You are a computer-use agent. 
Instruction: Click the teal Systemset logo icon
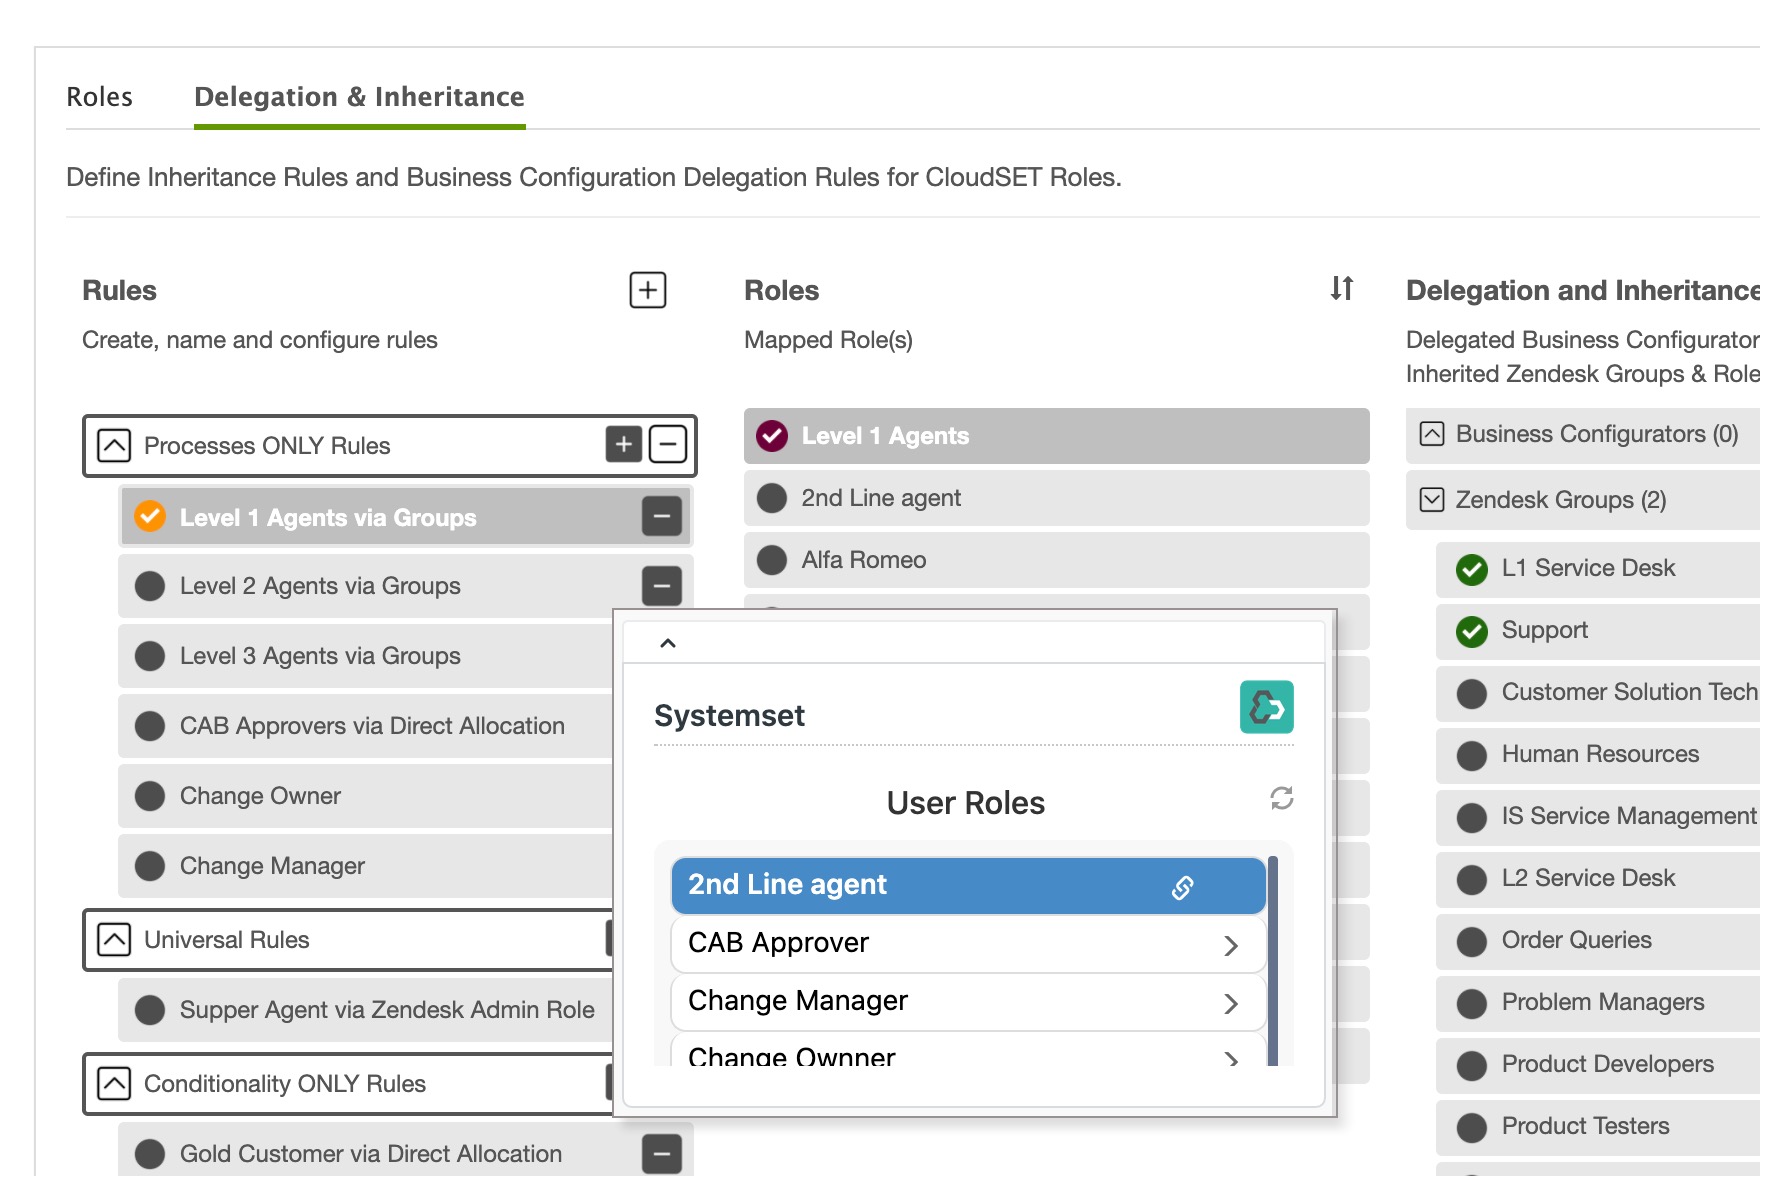(1267, 707)
